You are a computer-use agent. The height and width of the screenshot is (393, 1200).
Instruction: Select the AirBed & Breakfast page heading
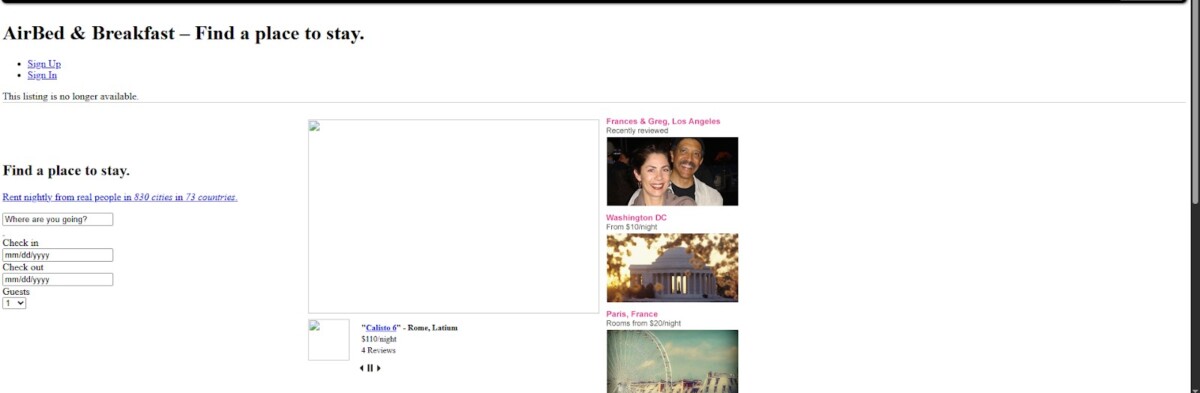(x=184, y=34)
